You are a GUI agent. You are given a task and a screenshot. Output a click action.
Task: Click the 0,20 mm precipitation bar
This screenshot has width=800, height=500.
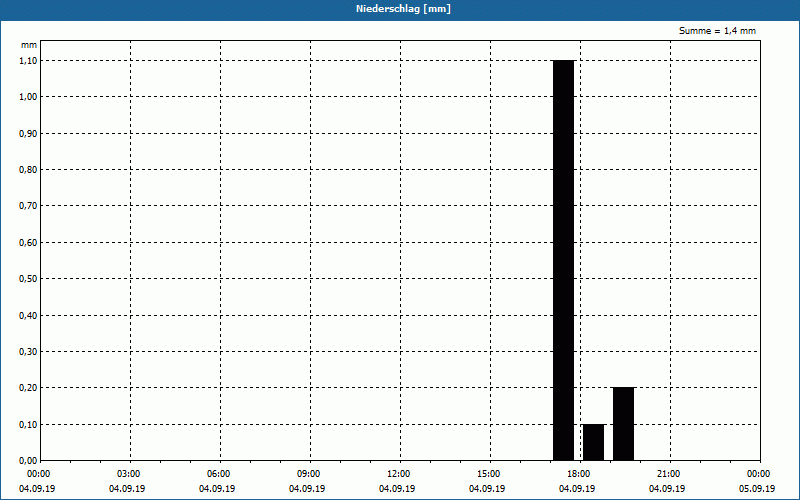click(623, 424)
